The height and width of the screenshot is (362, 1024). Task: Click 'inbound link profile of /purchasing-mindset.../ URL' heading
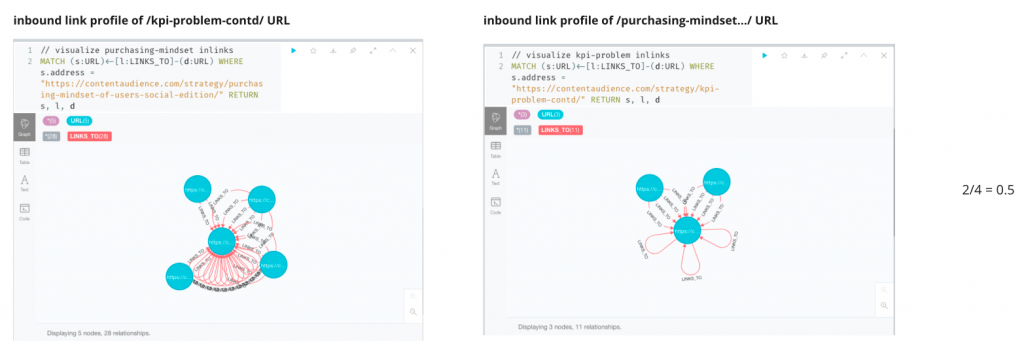pyautogui.click(x=632, y=21)
